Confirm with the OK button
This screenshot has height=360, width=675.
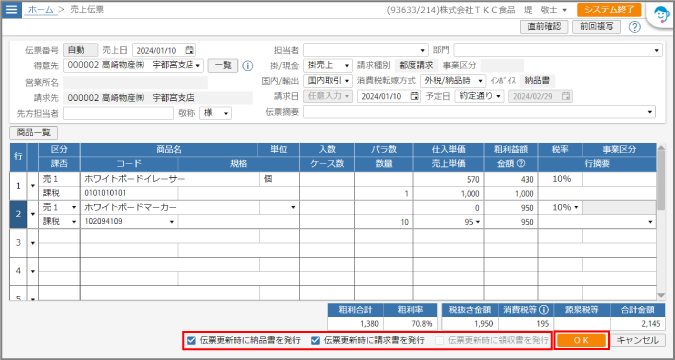pos(581,340)
